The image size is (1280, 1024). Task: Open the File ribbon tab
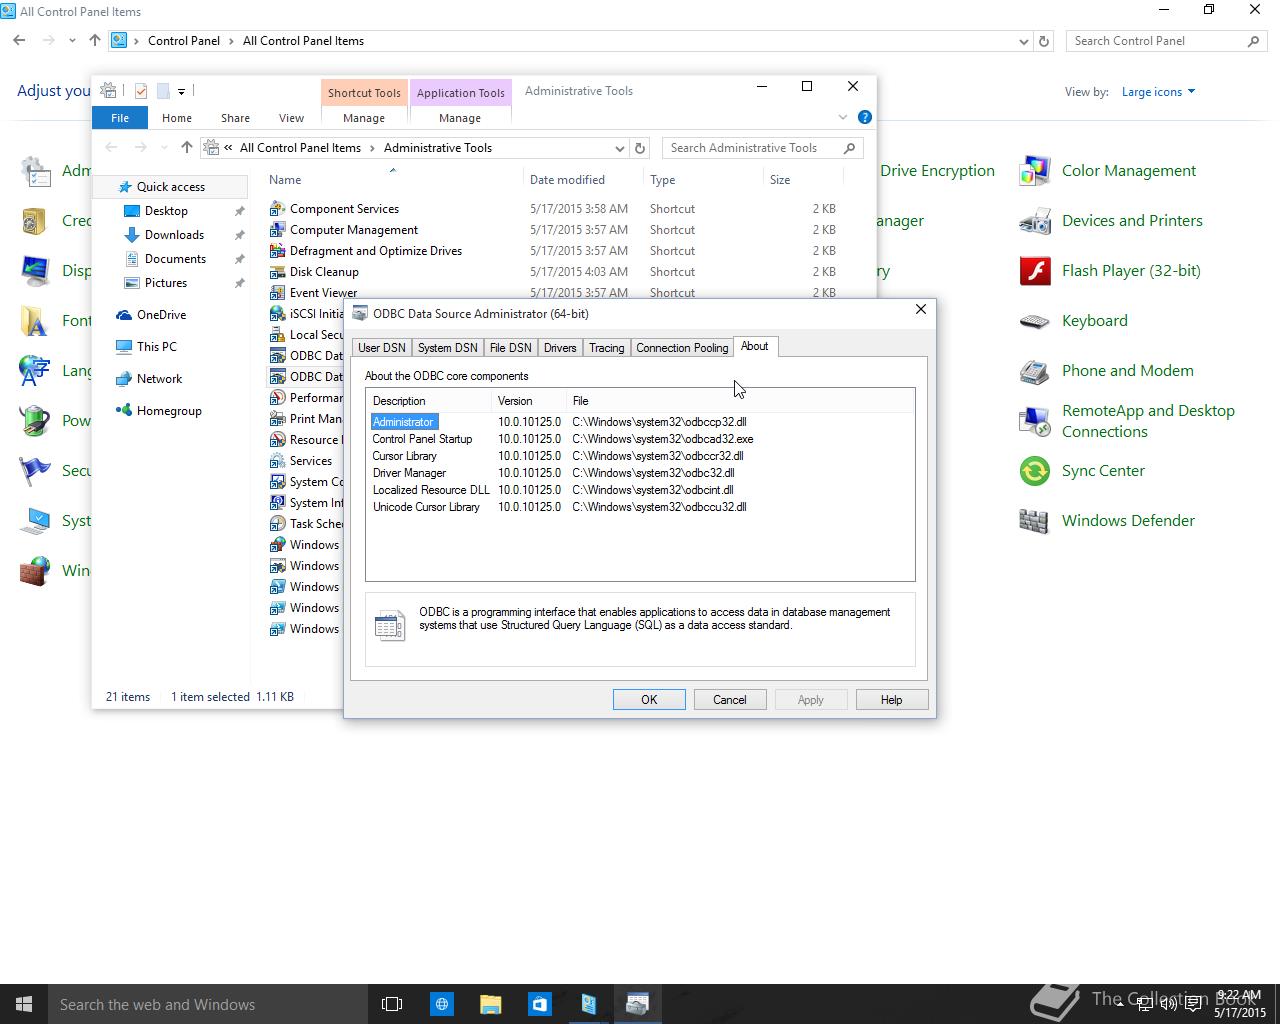[x=120, y=118]
